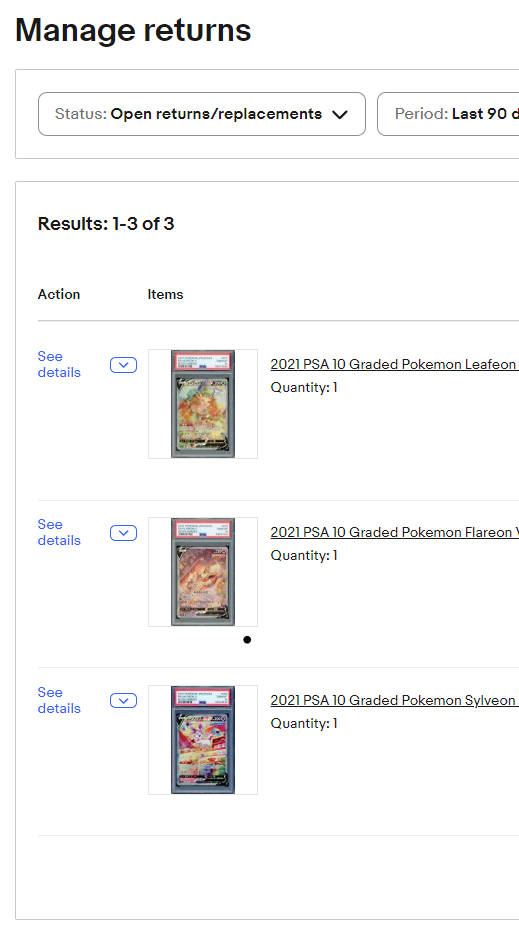Open the 2021 PSA 10 Graded Pokemon Leafeon listing
The width and height of the screenshot is (519, 932).
(x=394, y=364)
